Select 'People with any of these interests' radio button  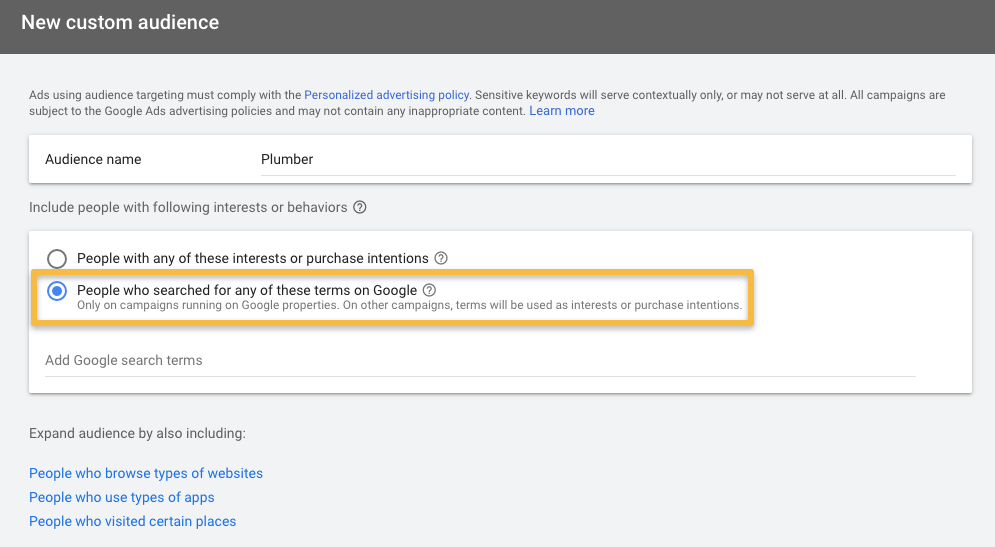57,258
